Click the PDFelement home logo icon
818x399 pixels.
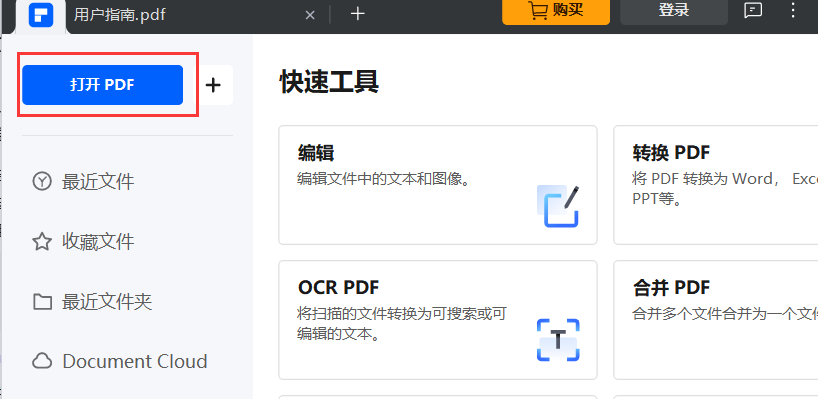[x=41, y=15]
